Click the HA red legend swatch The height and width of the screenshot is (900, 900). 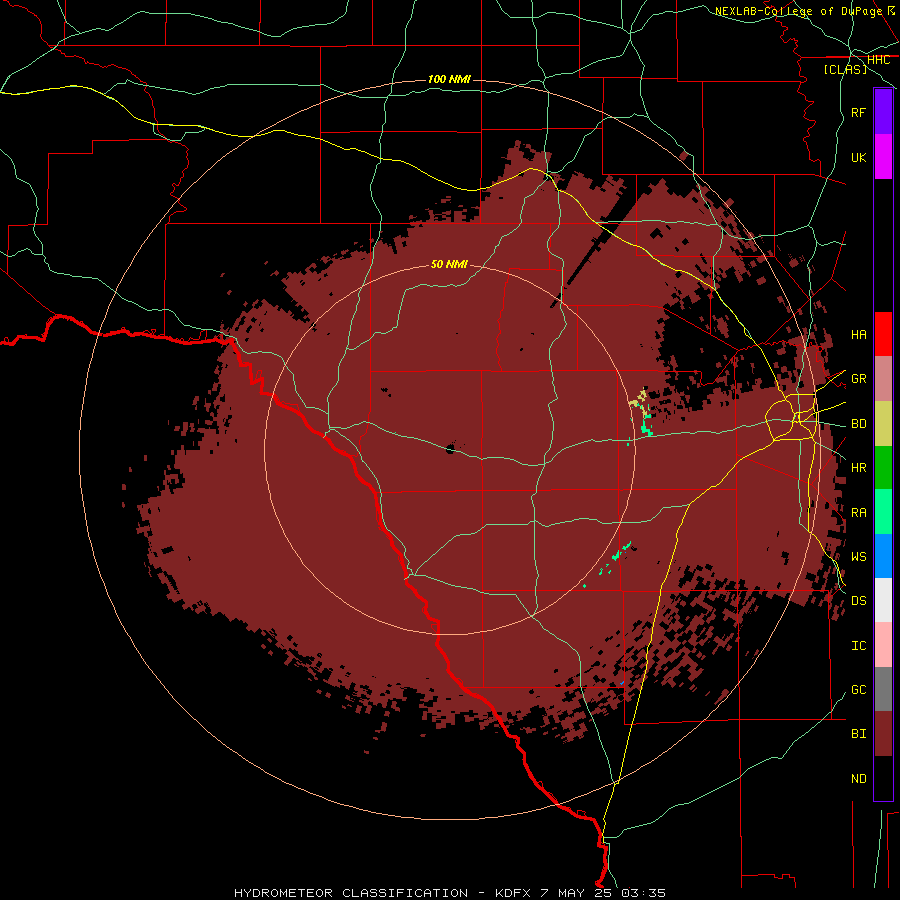pyautogui.click(x=883, y=334)
